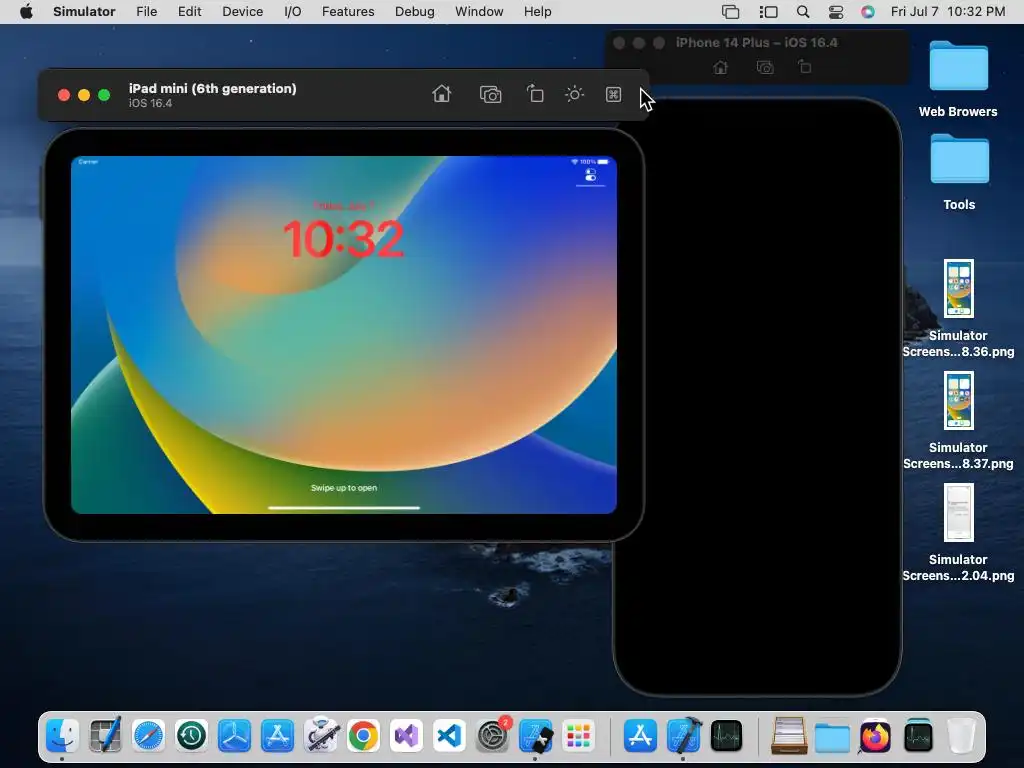
Task: Rotate the iPad mini simulator device
Action: pos(535,94)
